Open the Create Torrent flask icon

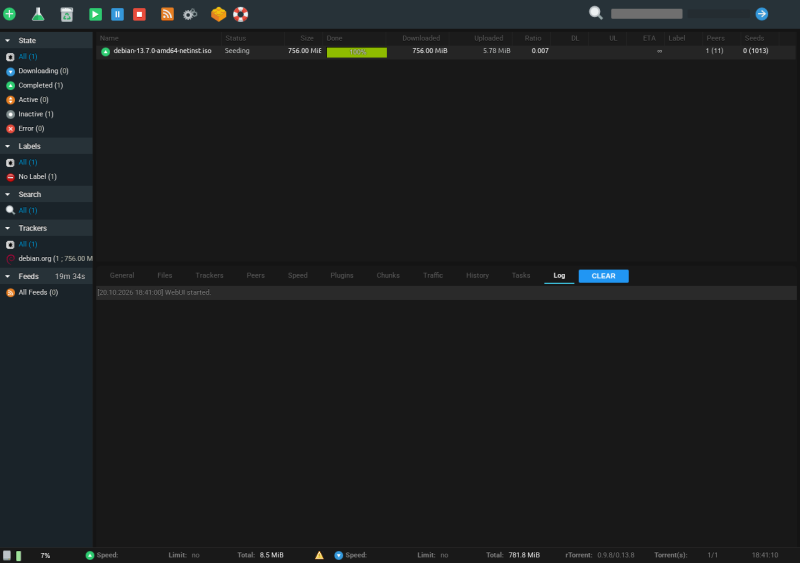click(38, 14)
